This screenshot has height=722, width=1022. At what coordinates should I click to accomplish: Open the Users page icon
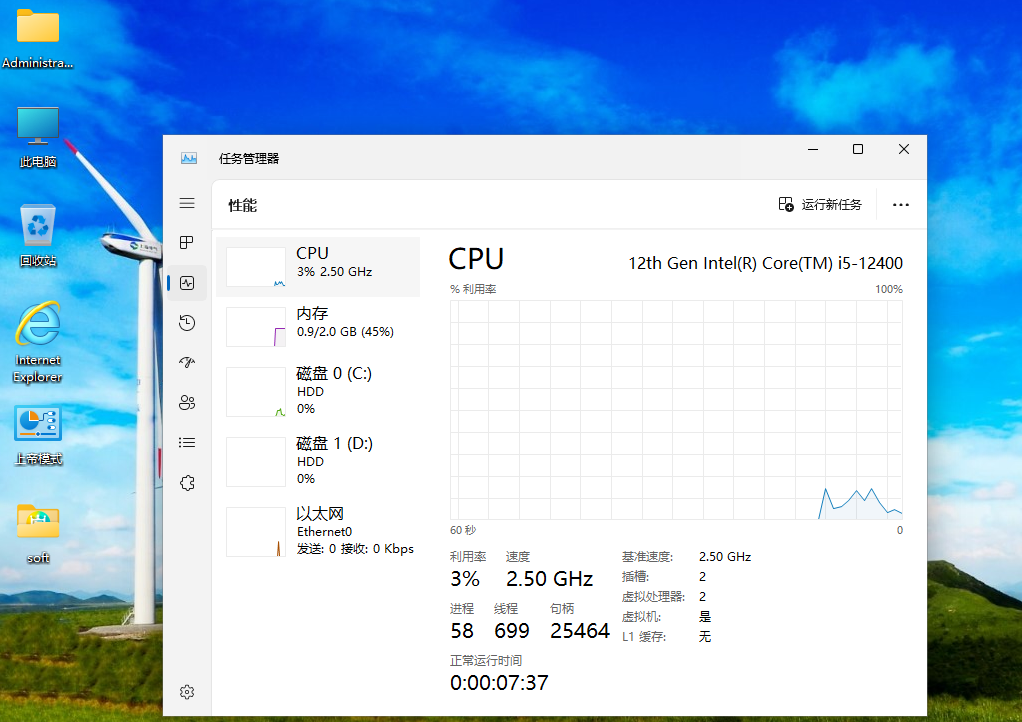pos(187,403)
